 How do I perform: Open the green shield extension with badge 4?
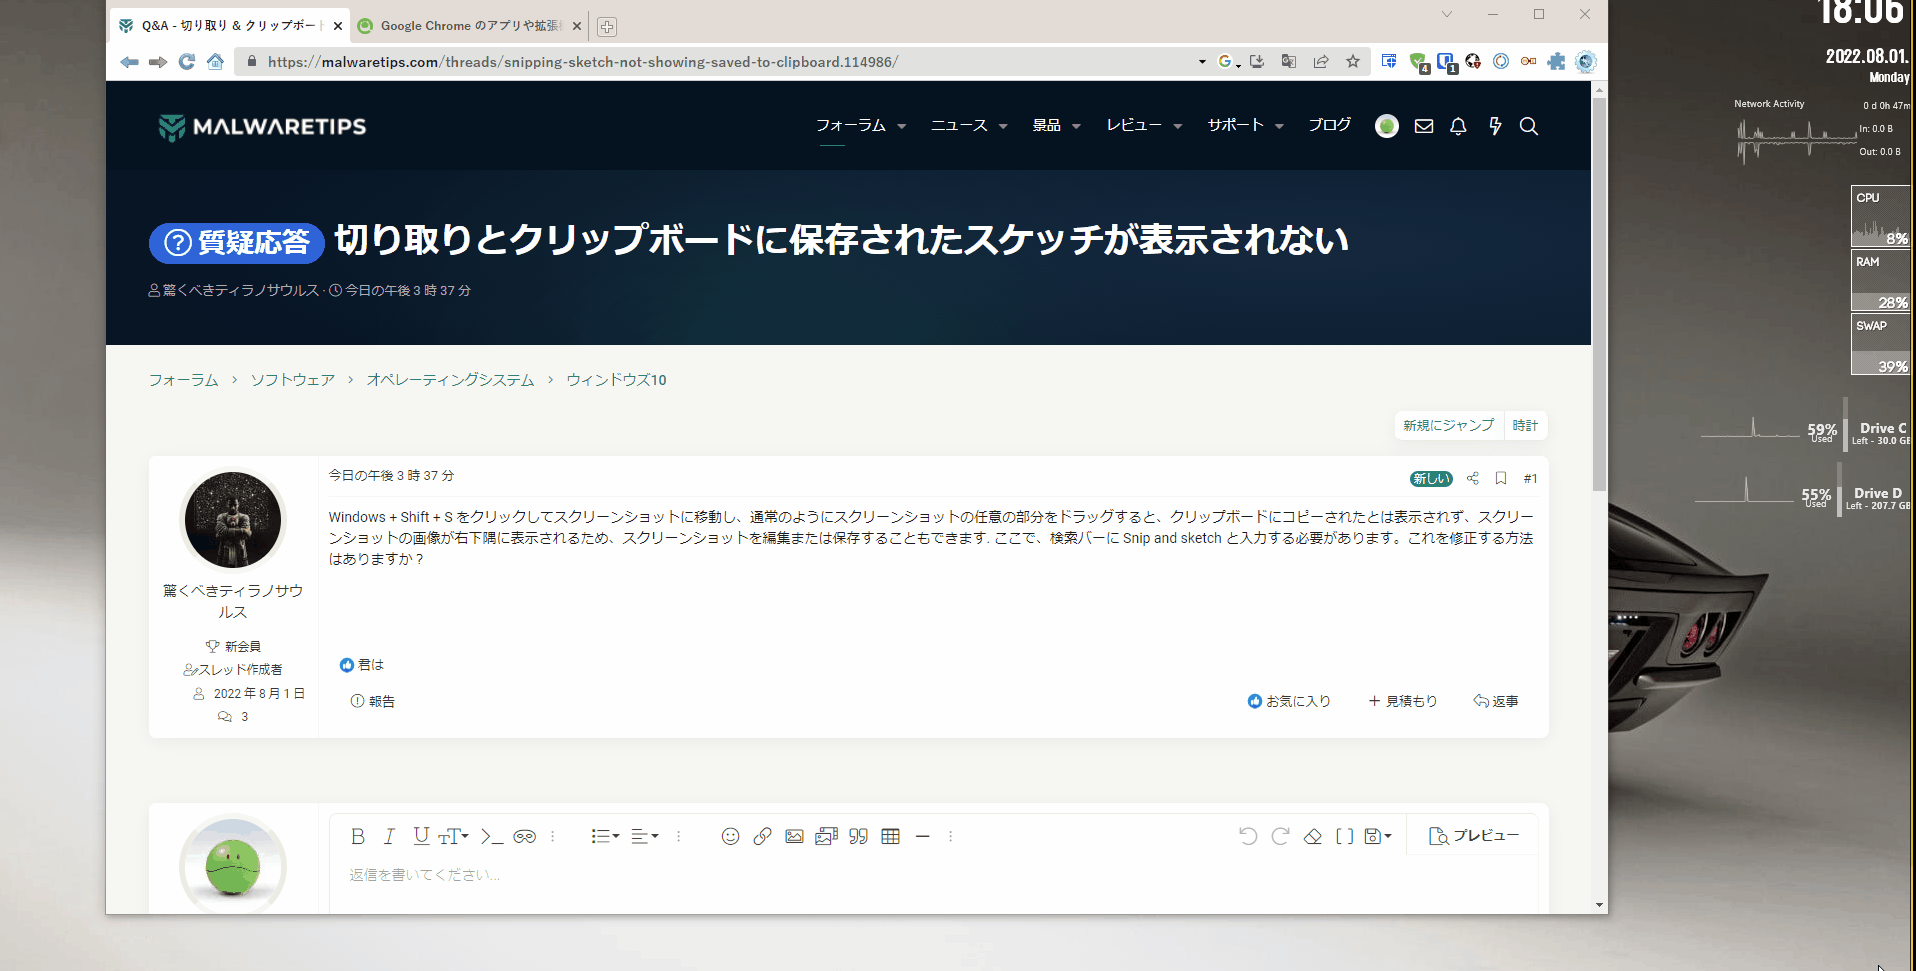[x=1419, y=63]
